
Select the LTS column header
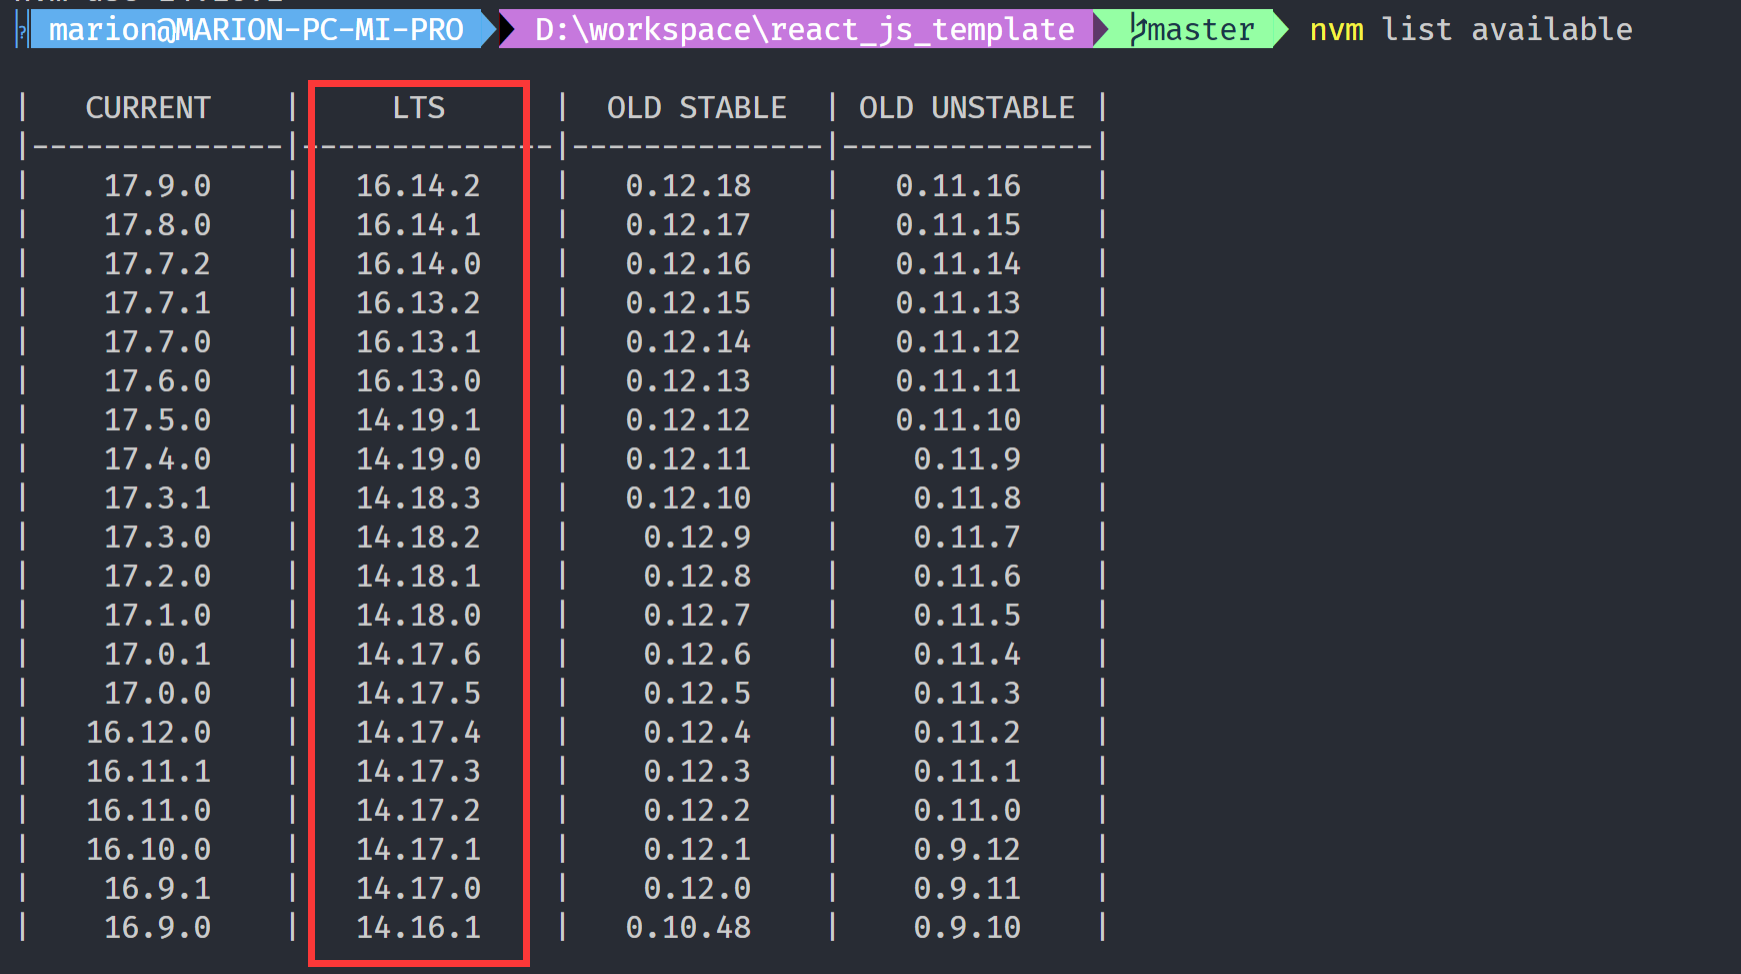click(x=418, y=108)
